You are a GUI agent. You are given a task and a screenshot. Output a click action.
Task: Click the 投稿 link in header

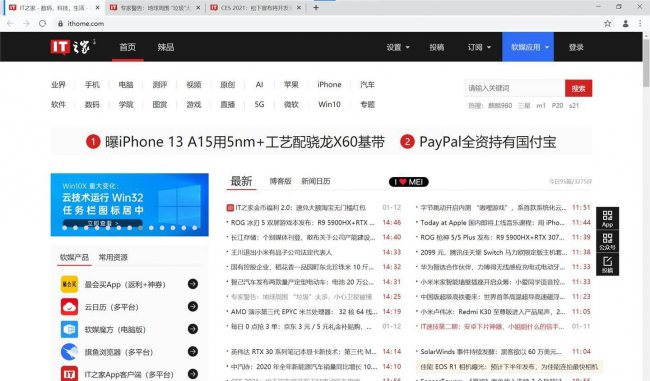437,47
